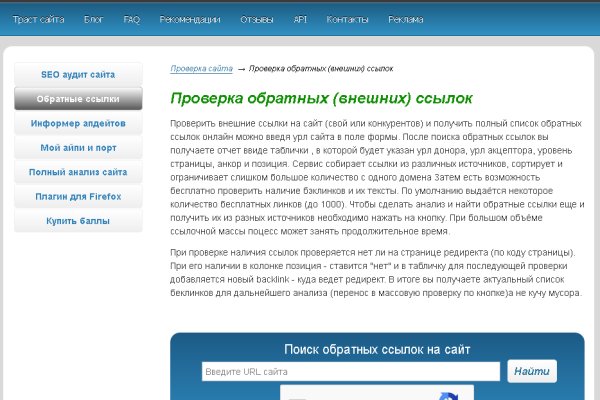600x400 pixels.
Task: Open Отзывы in the top navigation
Action: point(257,19)
